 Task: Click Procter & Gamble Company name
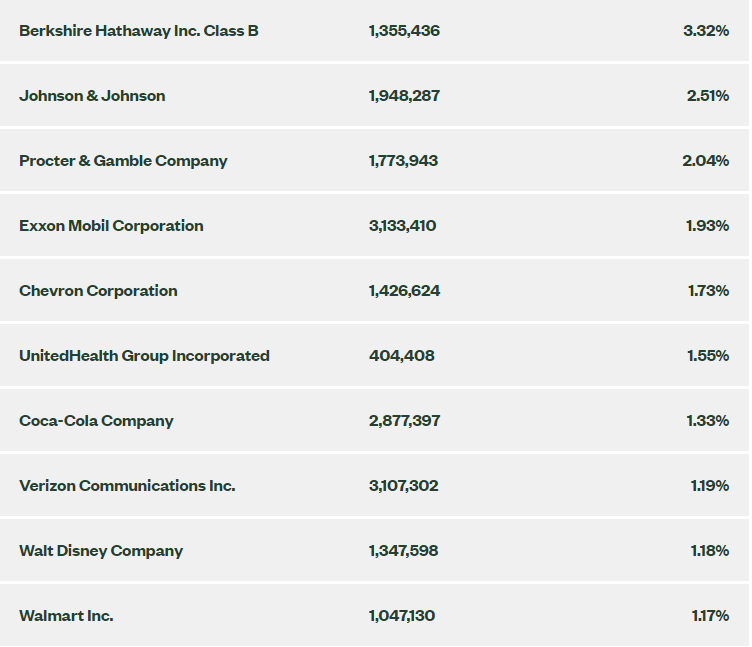123,161
